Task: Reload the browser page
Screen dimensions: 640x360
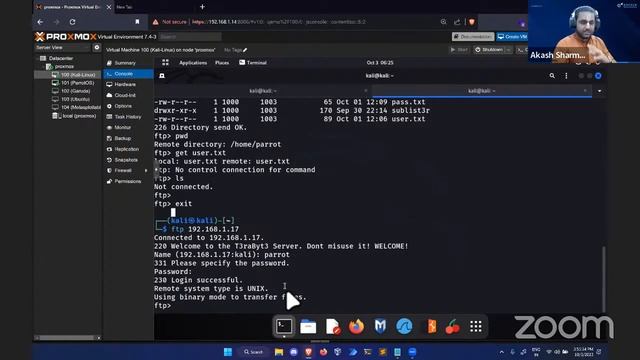Action: click(72, 22)
